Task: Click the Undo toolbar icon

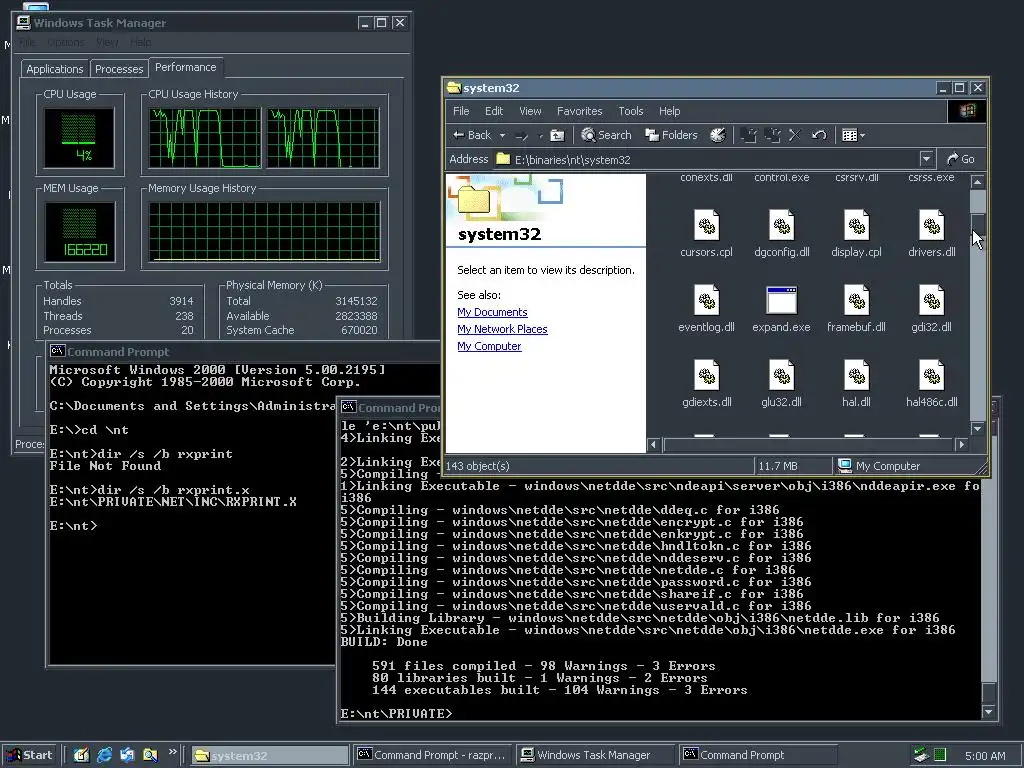Action: pos(819,135)
